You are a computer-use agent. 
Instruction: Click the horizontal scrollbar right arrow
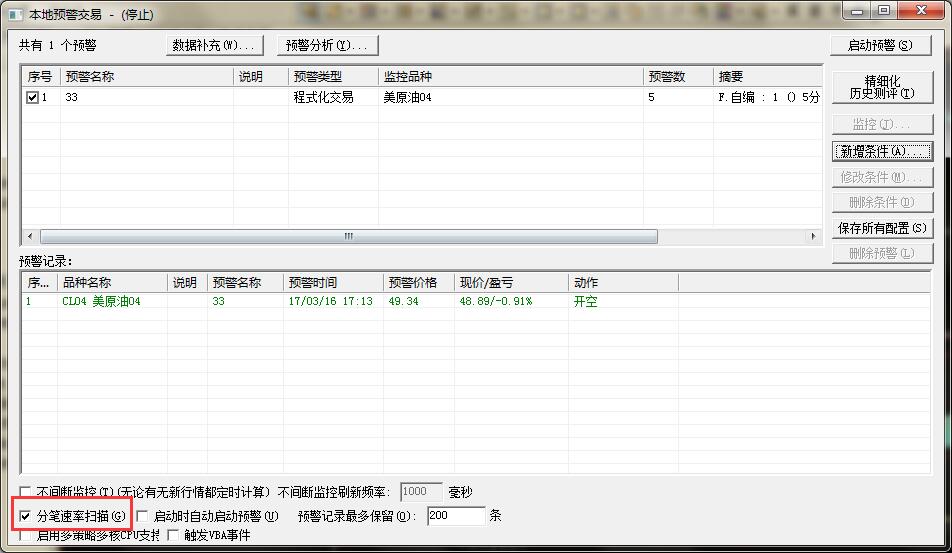click(813, 237)
